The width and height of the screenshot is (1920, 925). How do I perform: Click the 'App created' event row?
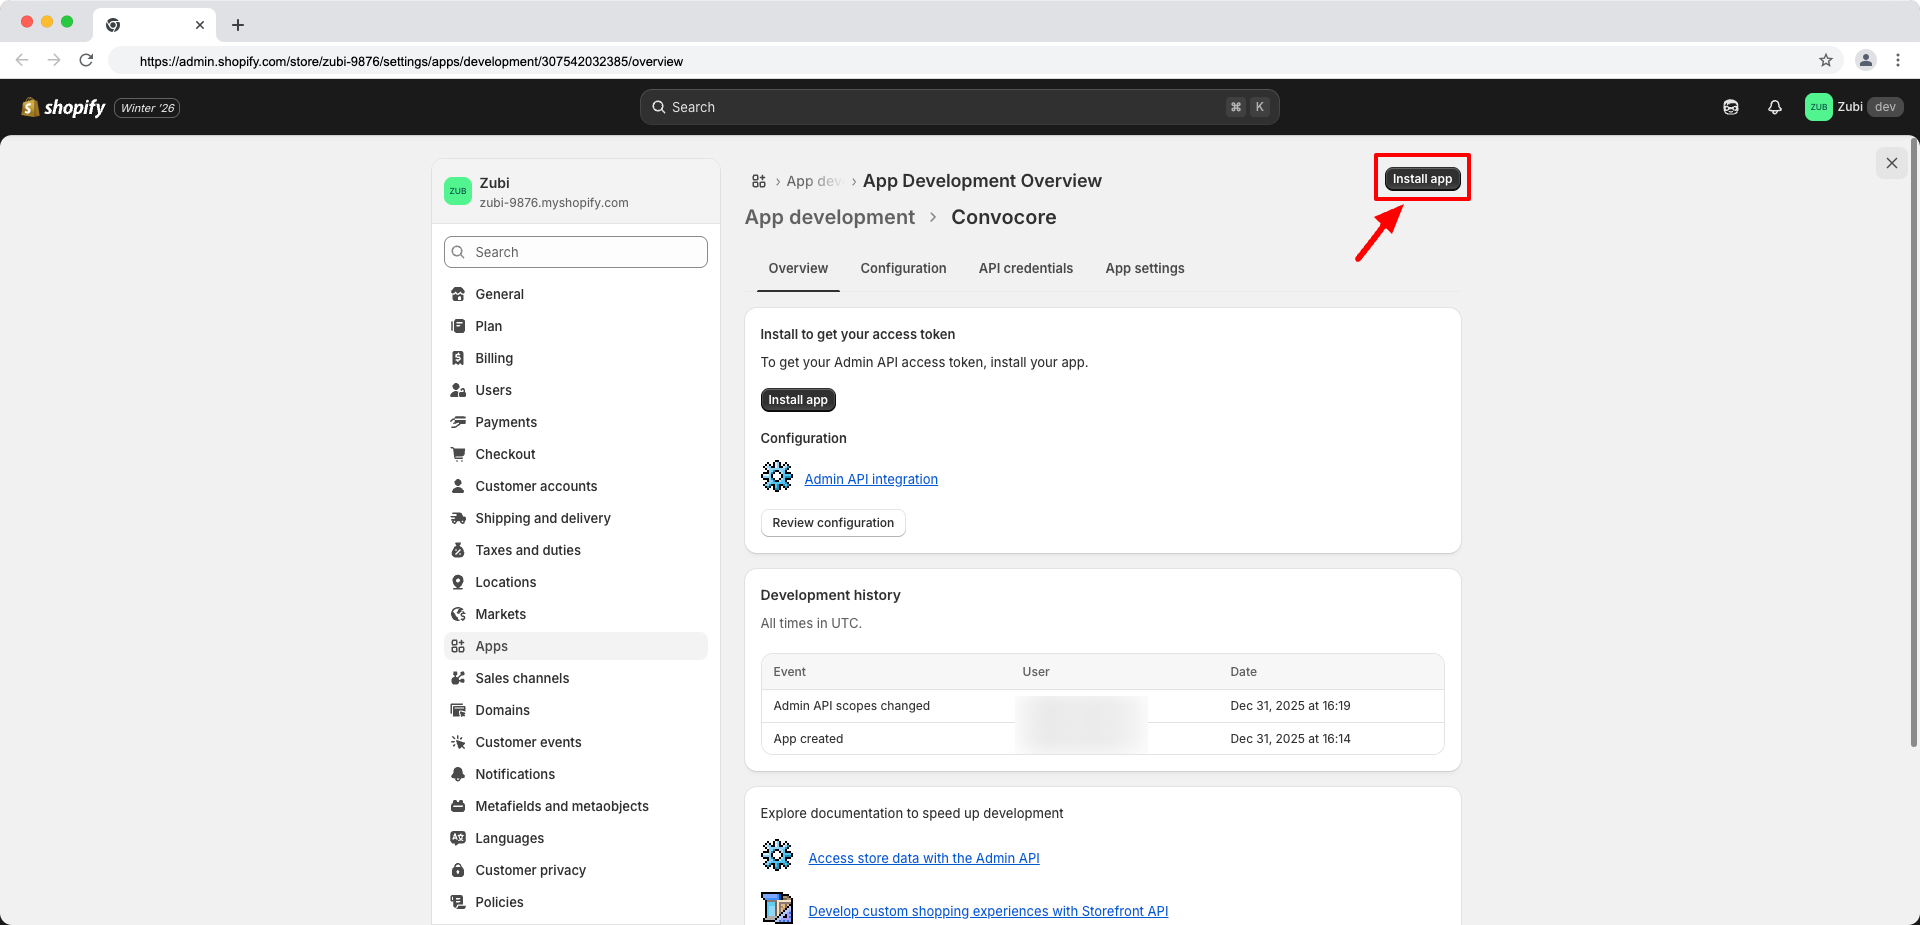tap(1103, 739)
